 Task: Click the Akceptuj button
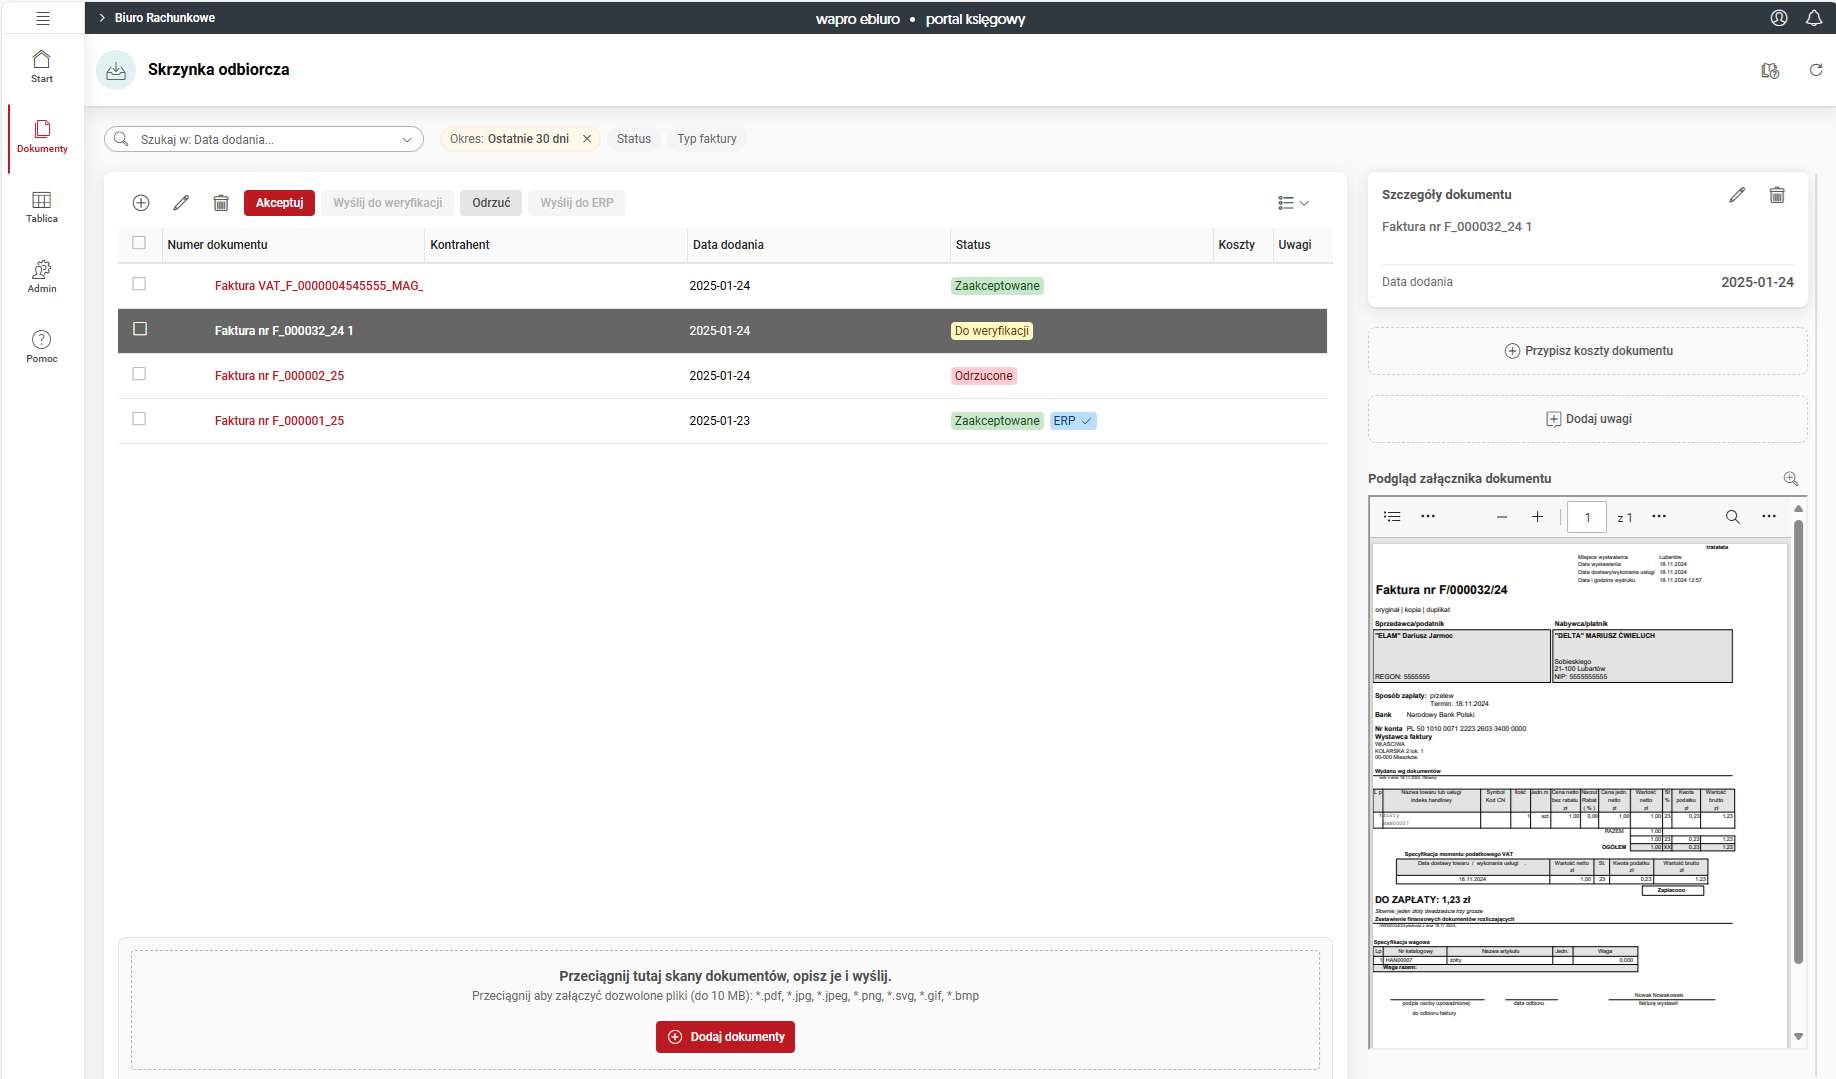279,203
